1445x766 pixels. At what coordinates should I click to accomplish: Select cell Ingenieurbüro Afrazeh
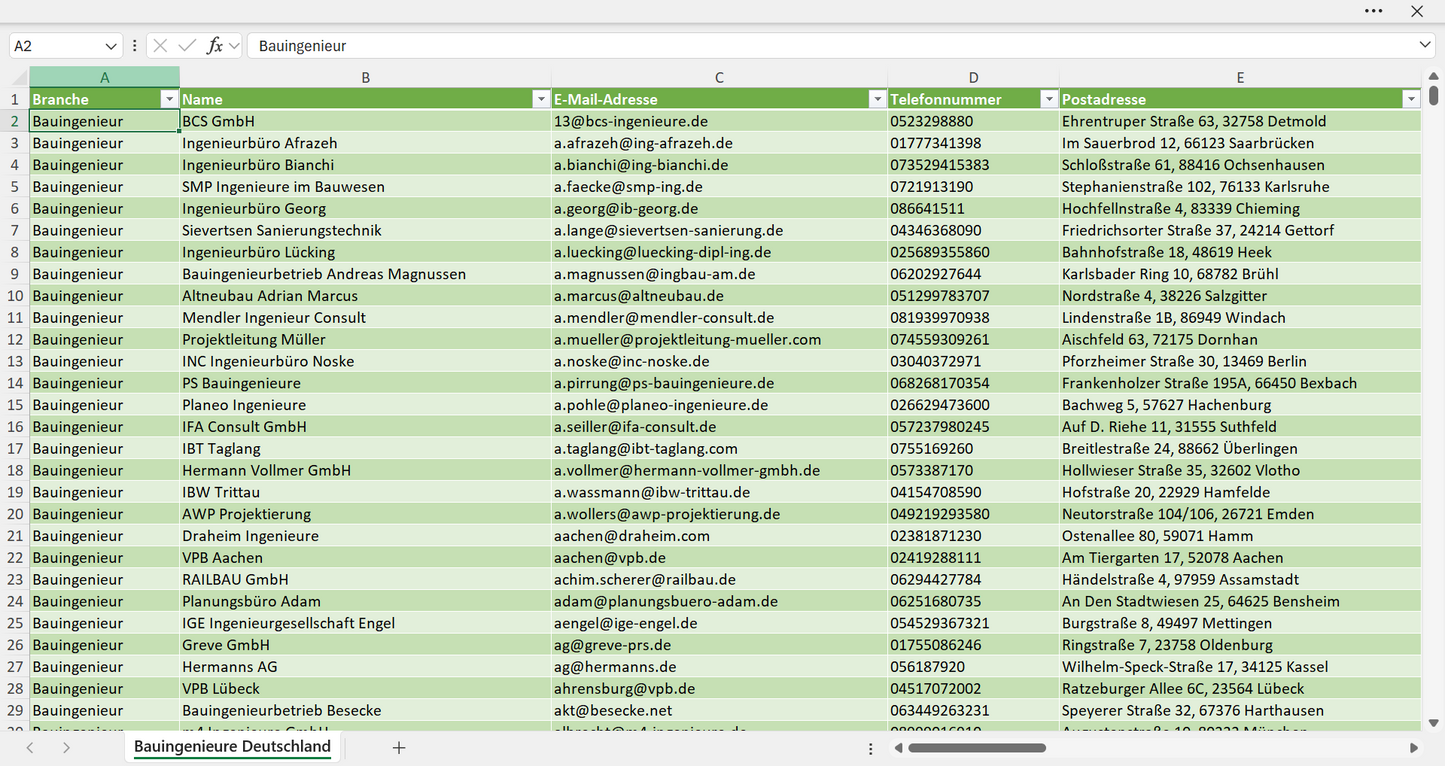(366, 143)
